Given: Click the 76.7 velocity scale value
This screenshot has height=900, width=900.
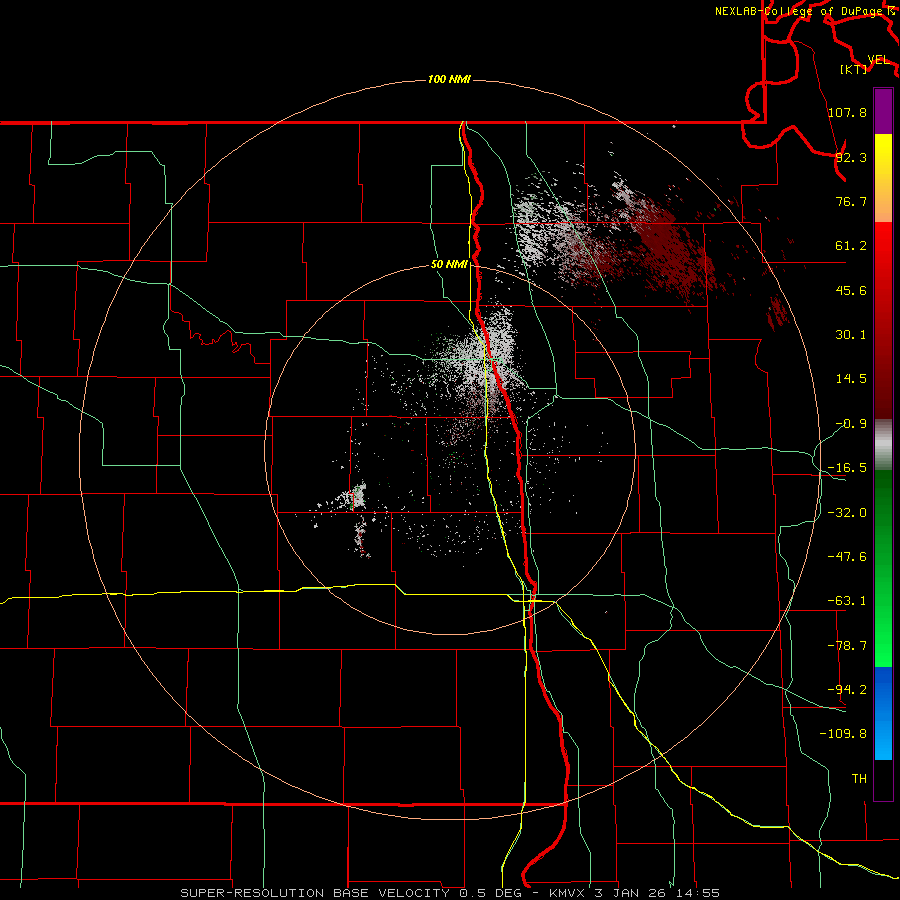Looking at the screenshot, I should point(851,201).
